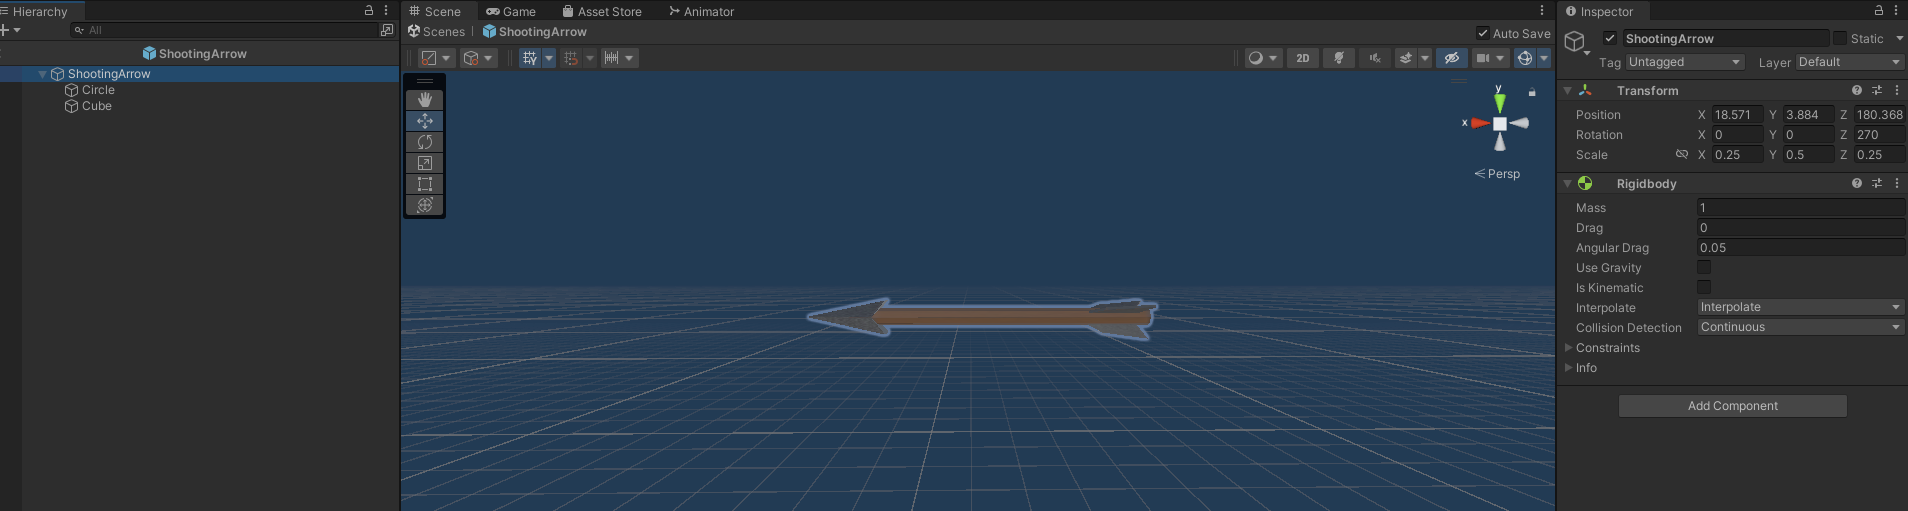The height and width of the screenshot is (511, 1908).
Task: Select the Cube child object
Action: pos(97,106)
